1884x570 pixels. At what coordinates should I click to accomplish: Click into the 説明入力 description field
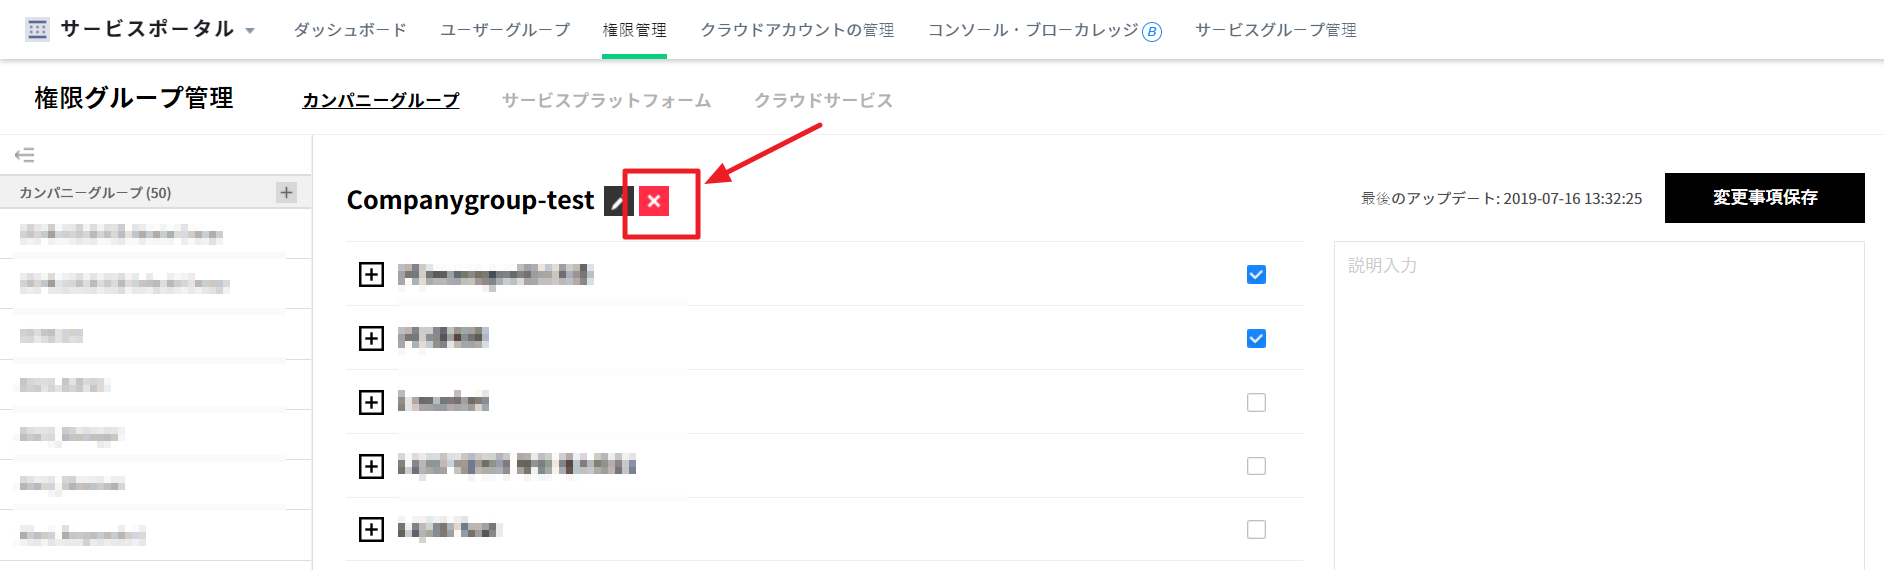1598,400
